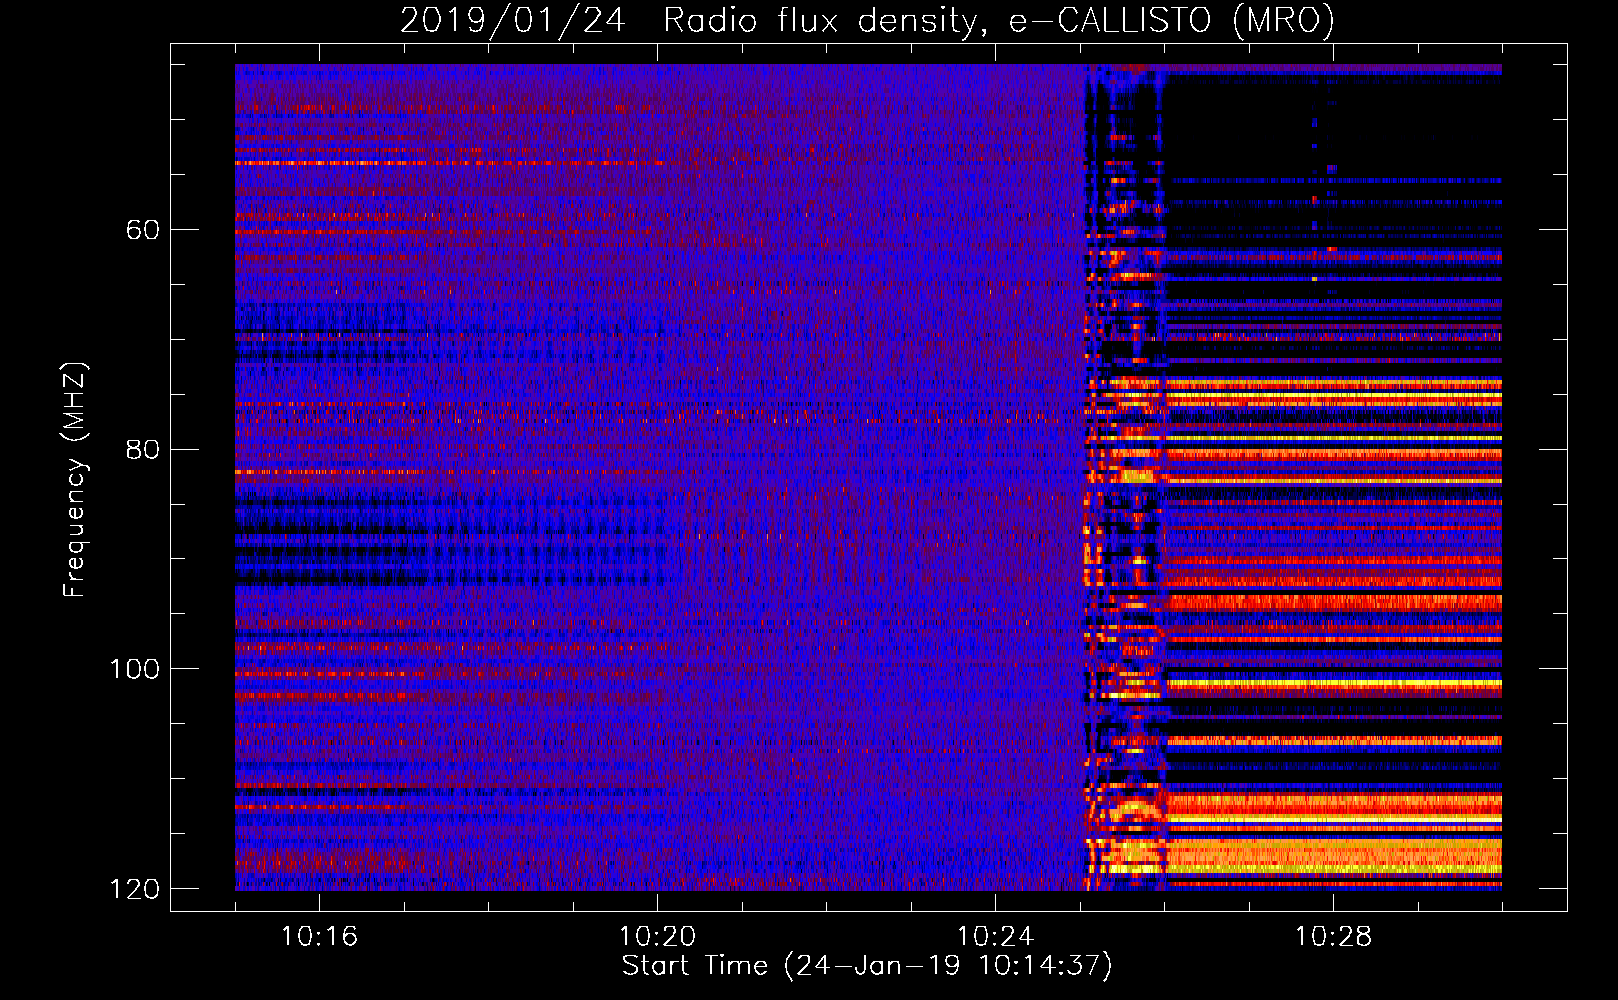Click the '120' frequency tick label
1618x1000 pixels.
[x=135, y=889]
